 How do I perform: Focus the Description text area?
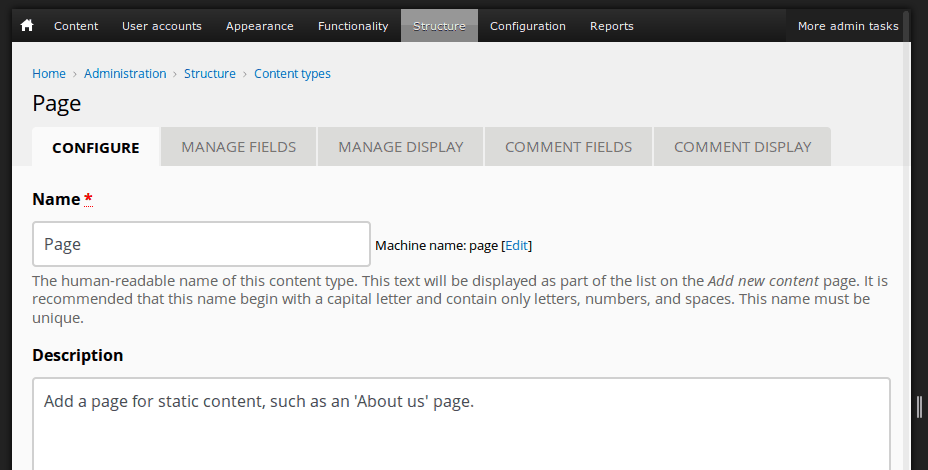(x=461, y=424)
